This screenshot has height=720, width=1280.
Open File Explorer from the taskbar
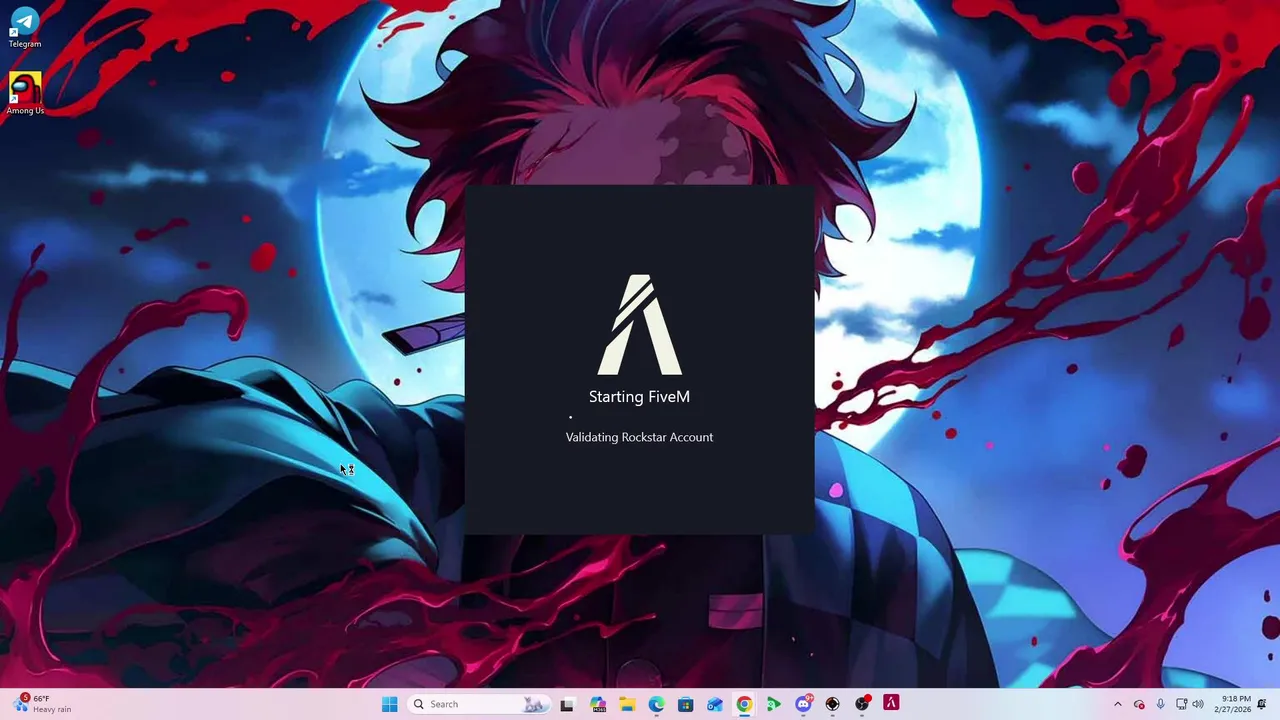tap(627, 704)
